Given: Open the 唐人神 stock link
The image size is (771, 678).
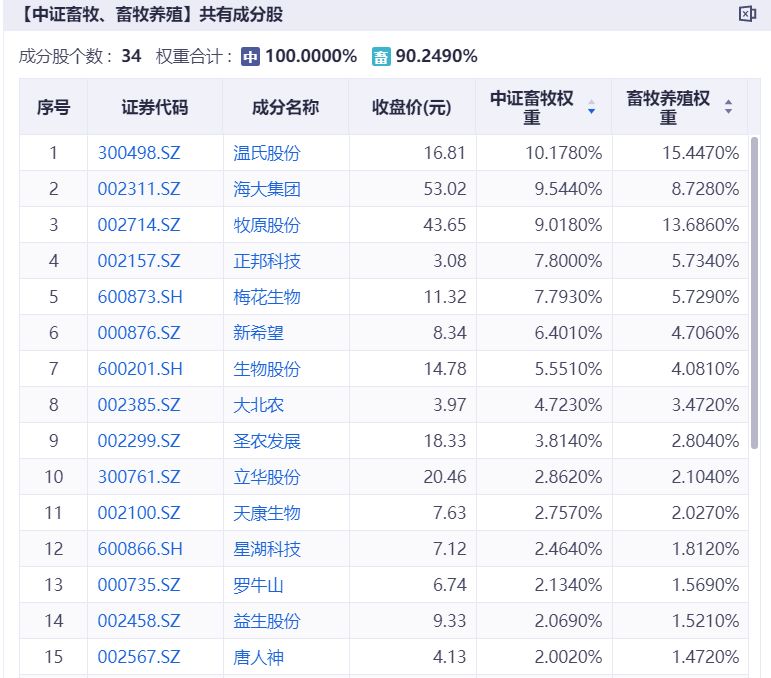Looking at the screenshot, I should click(x=259, y=657).
